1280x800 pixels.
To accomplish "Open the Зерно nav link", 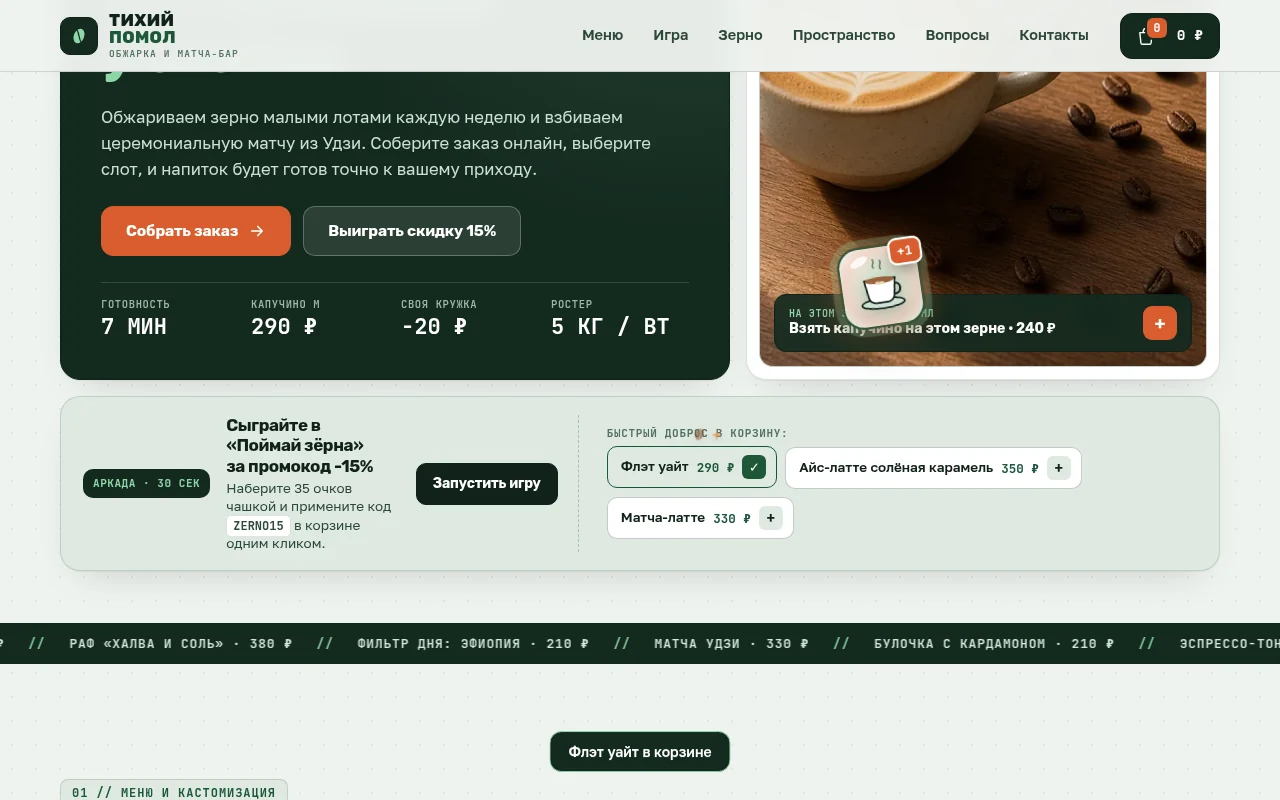I will 740,35.
